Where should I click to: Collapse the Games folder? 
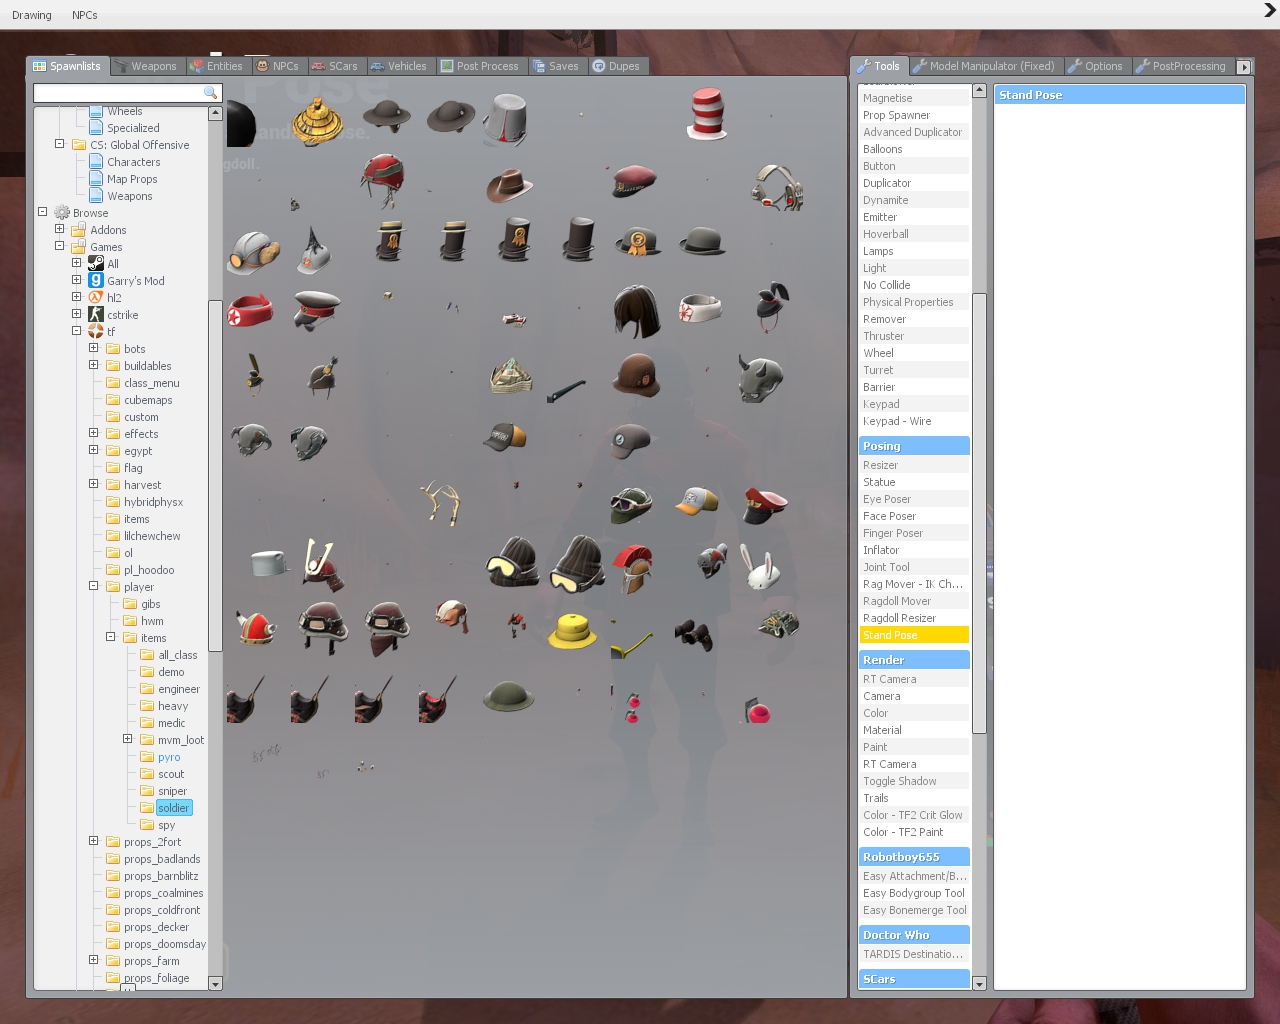click(x=60, y=246)
